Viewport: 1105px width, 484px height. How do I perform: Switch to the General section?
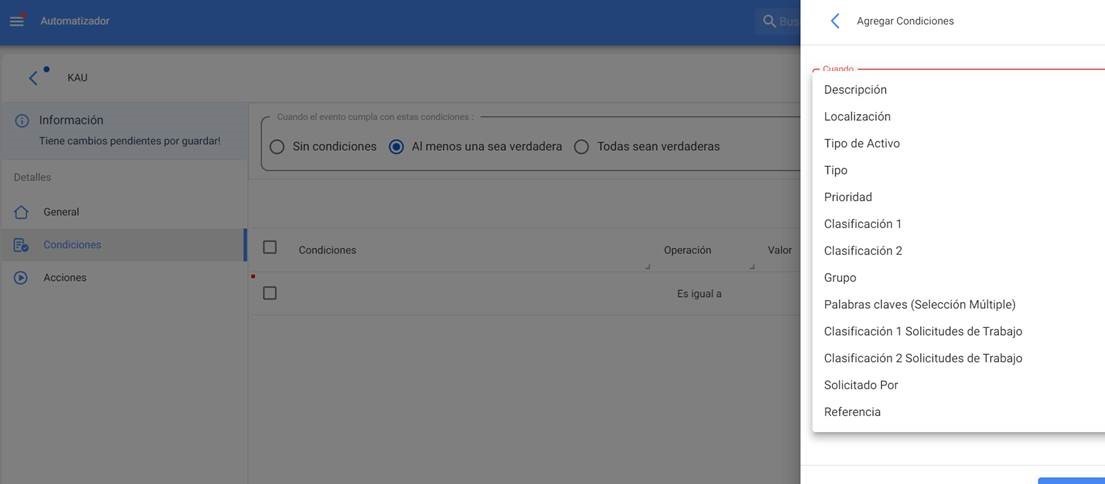(61, 212)
